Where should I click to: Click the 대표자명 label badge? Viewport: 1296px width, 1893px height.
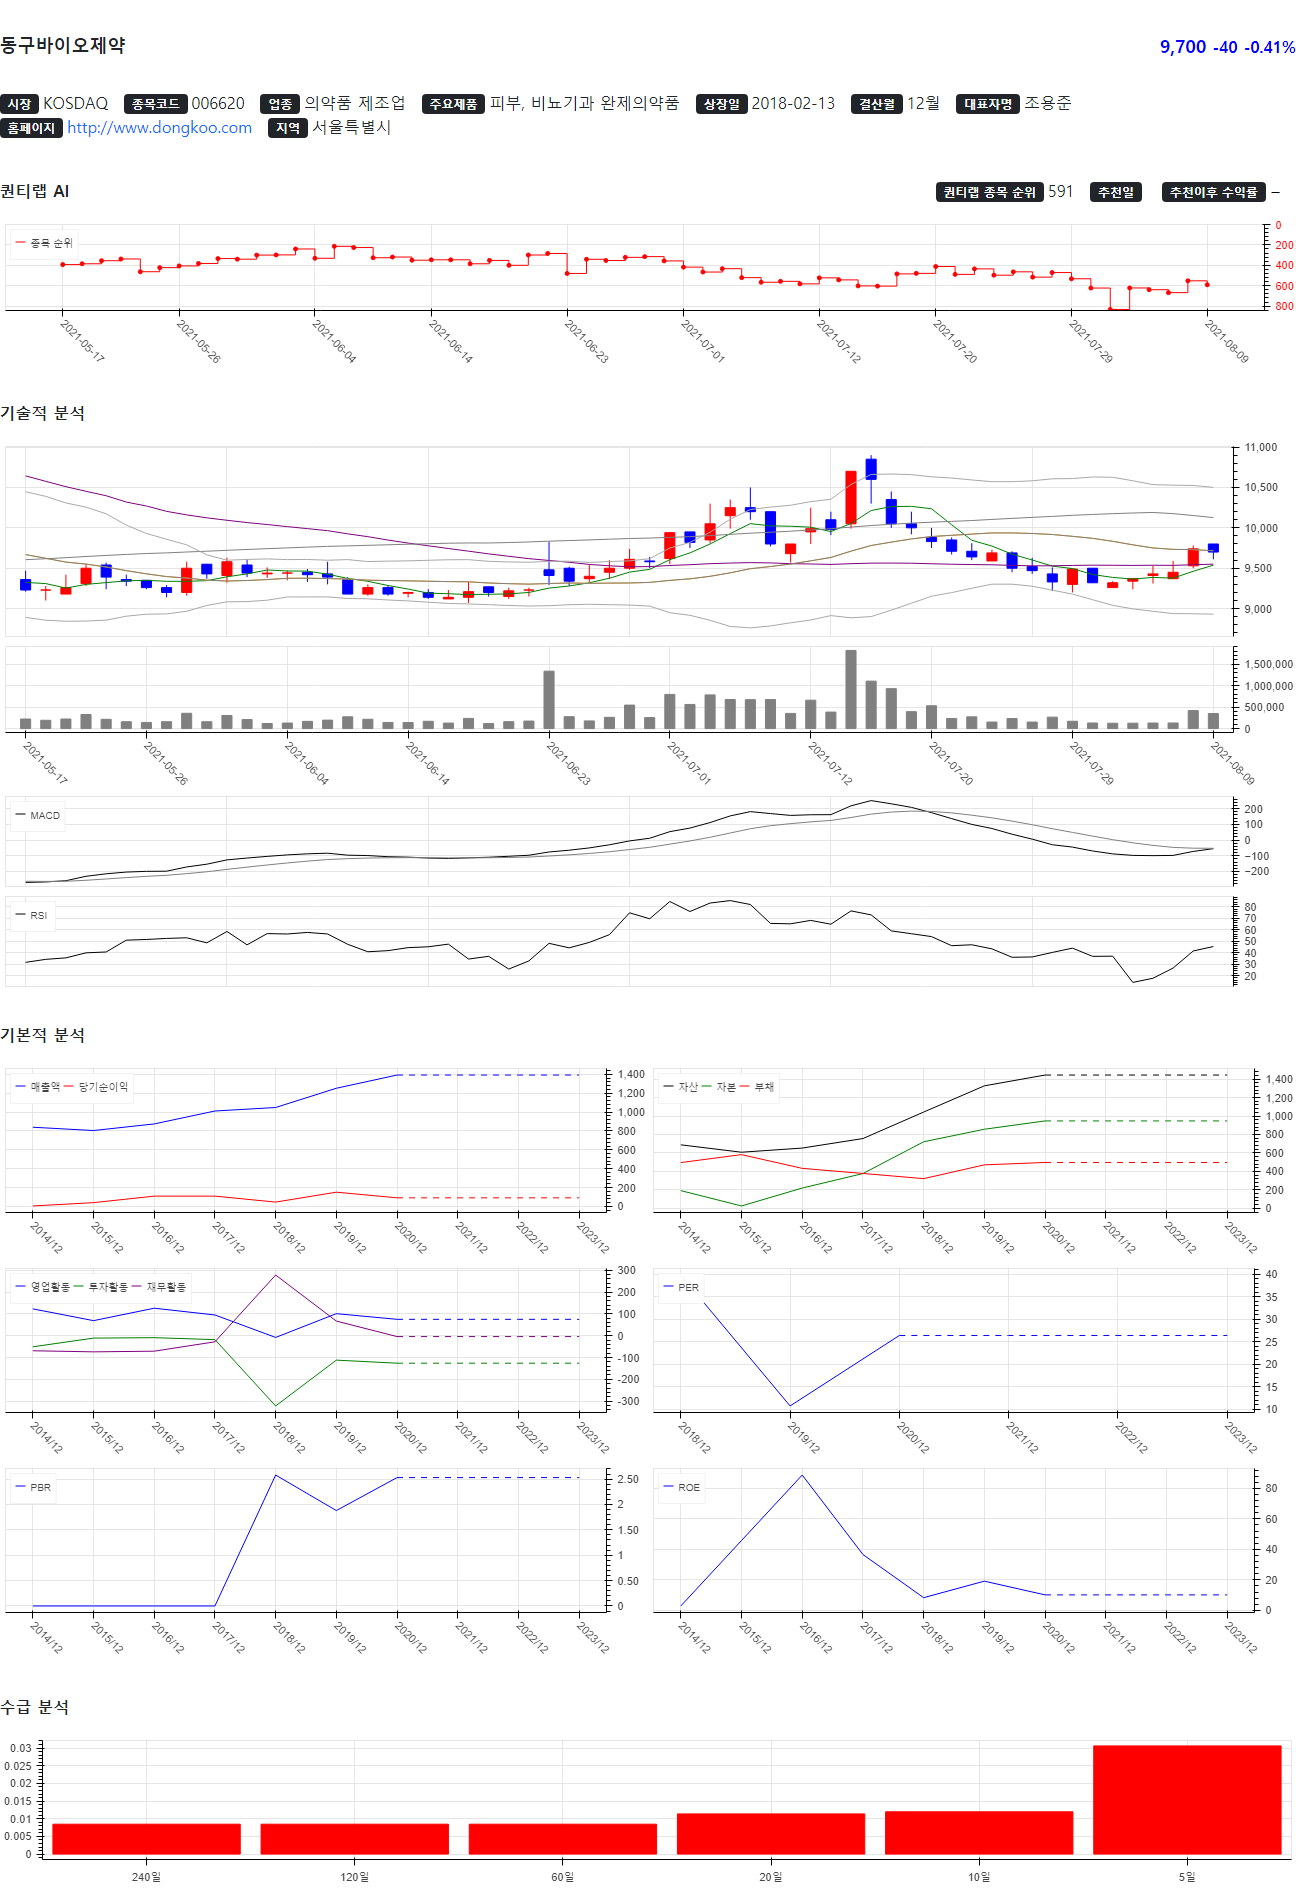click(988, 104)
